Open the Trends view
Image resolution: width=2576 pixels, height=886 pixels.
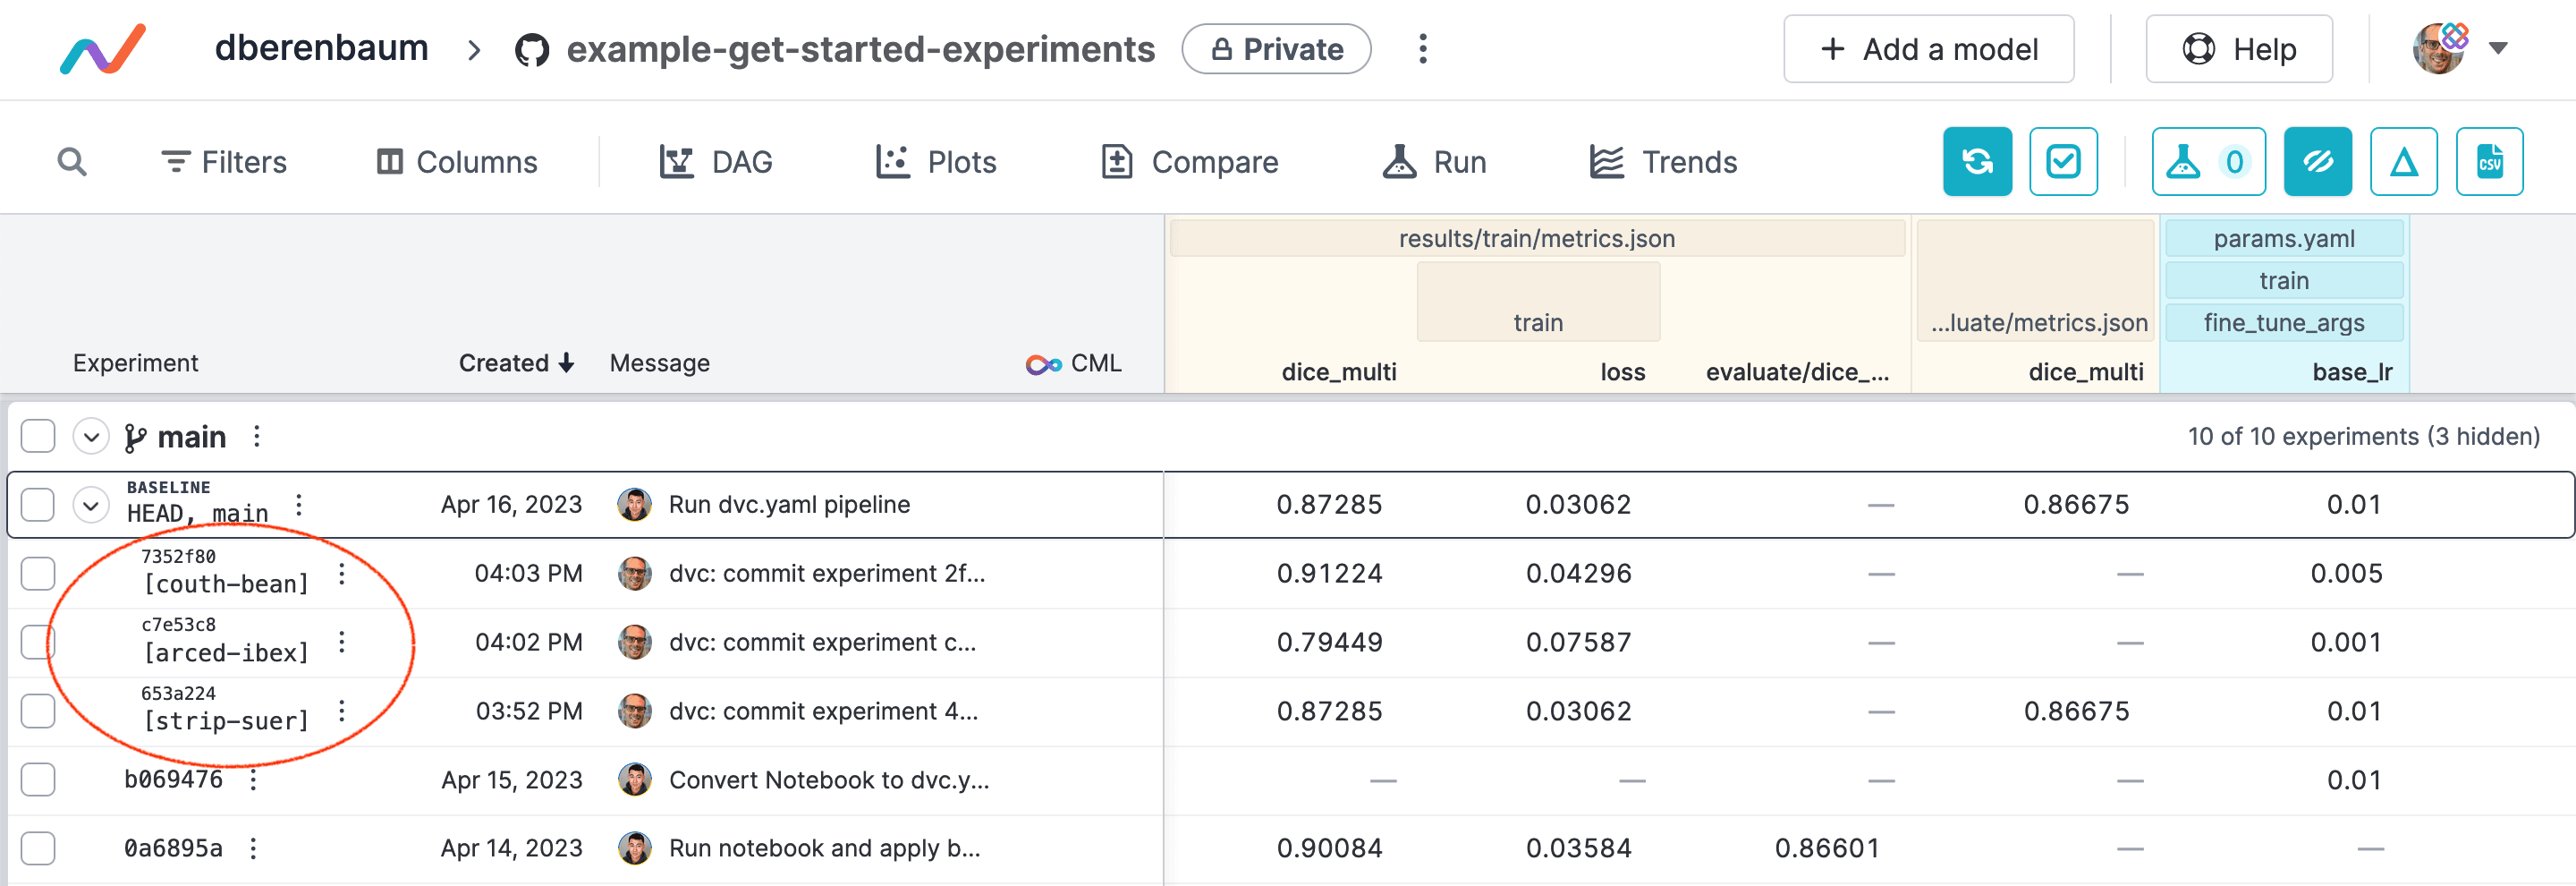click(x=1663, y=162)
